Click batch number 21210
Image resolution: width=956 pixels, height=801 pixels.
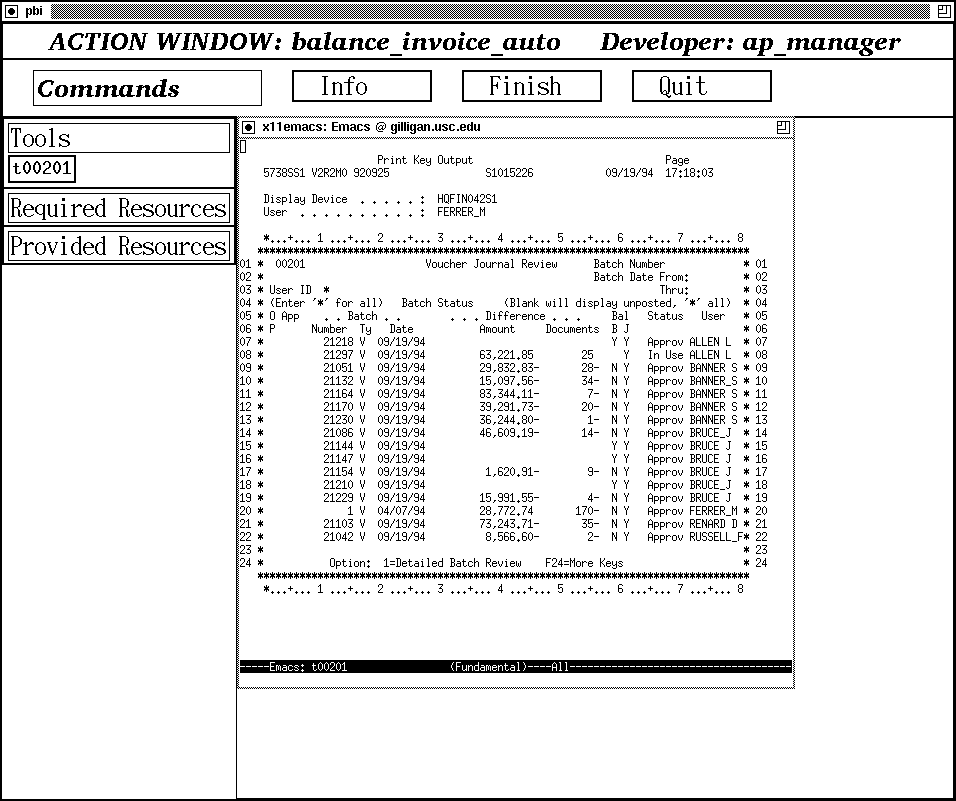click(x=338, y=485)
